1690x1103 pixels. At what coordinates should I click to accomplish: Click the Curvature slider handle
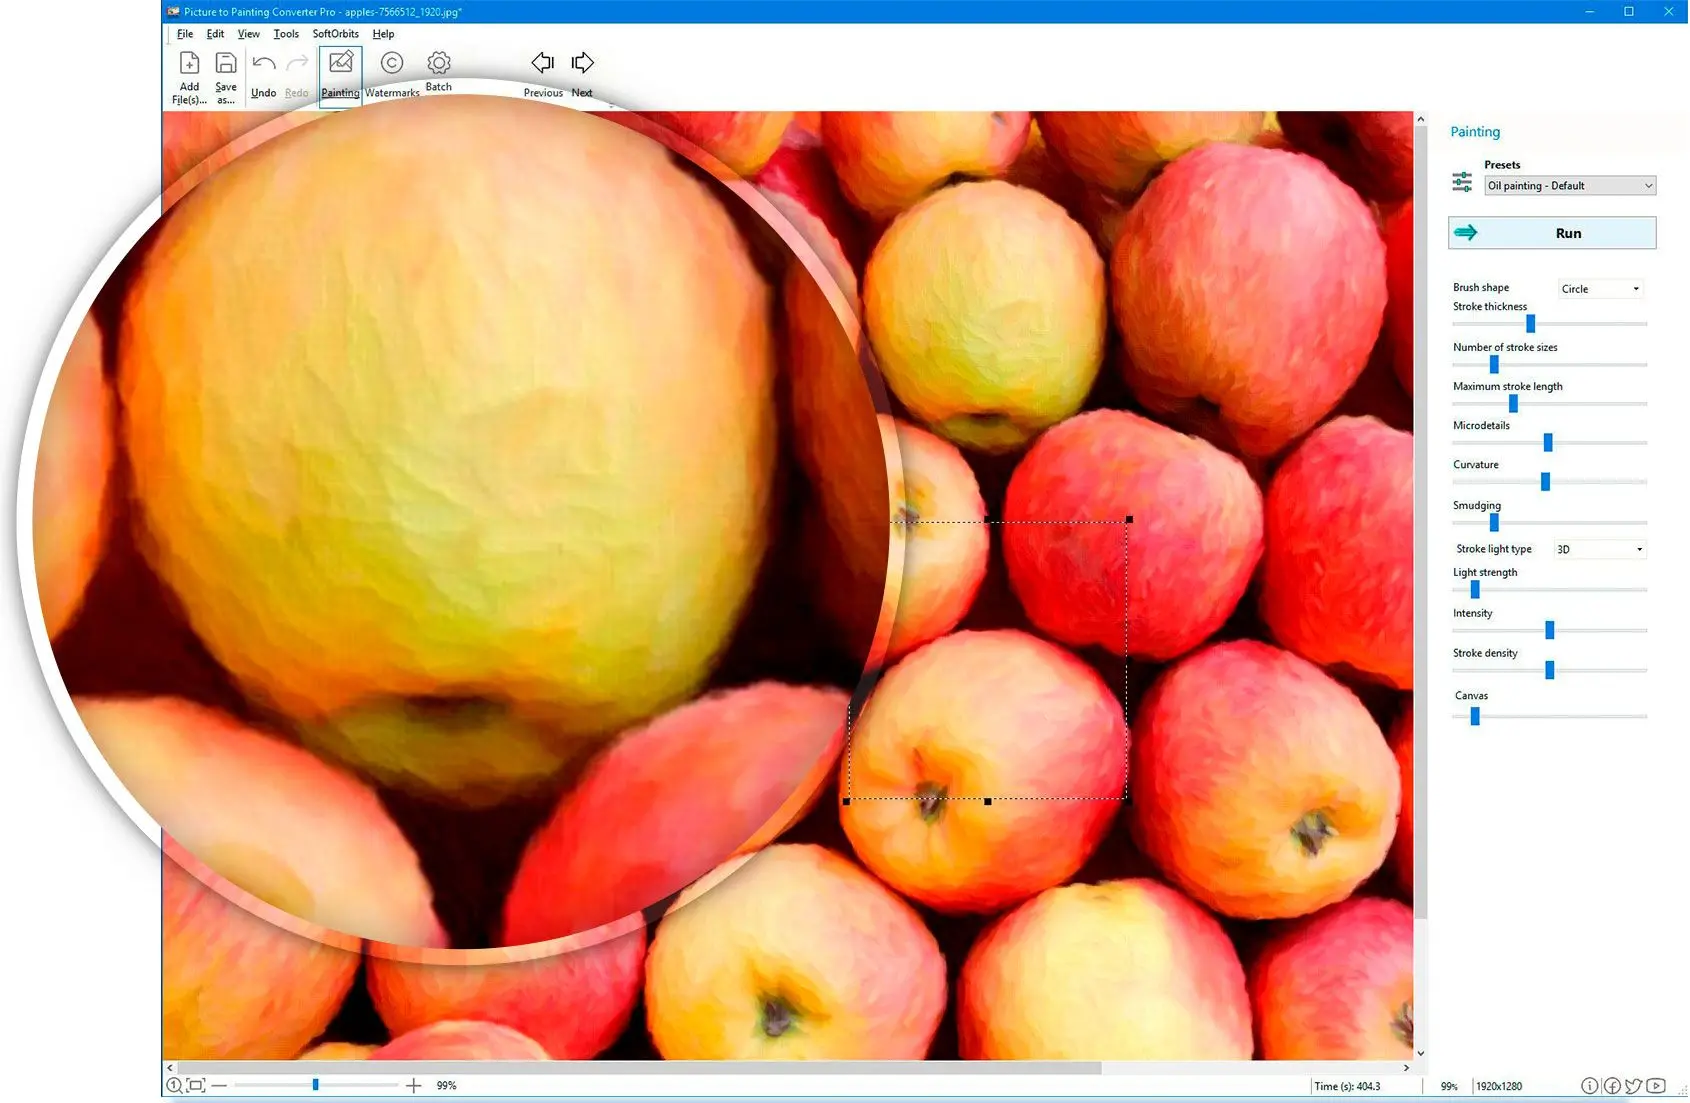pyautogui.click(x=1545, y=482)
